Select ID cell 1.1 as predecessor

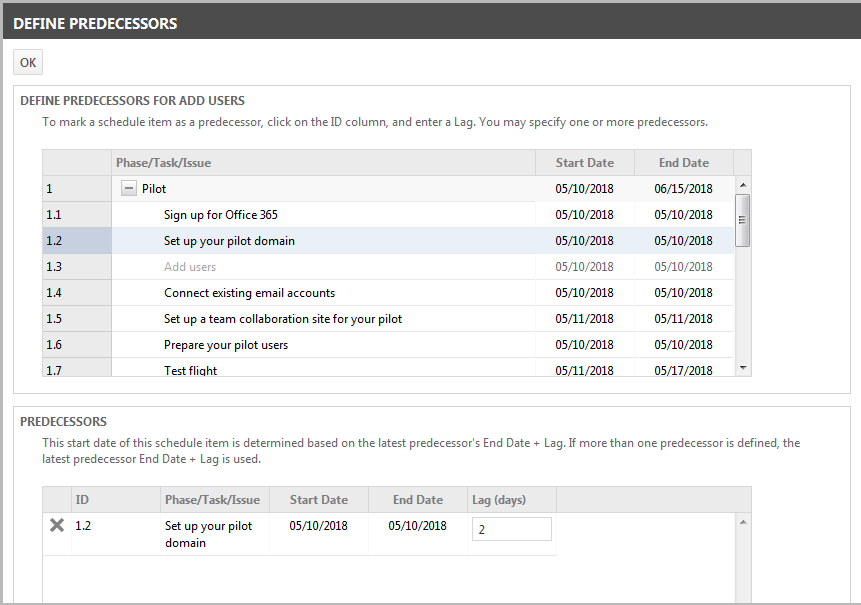[77, 215]
